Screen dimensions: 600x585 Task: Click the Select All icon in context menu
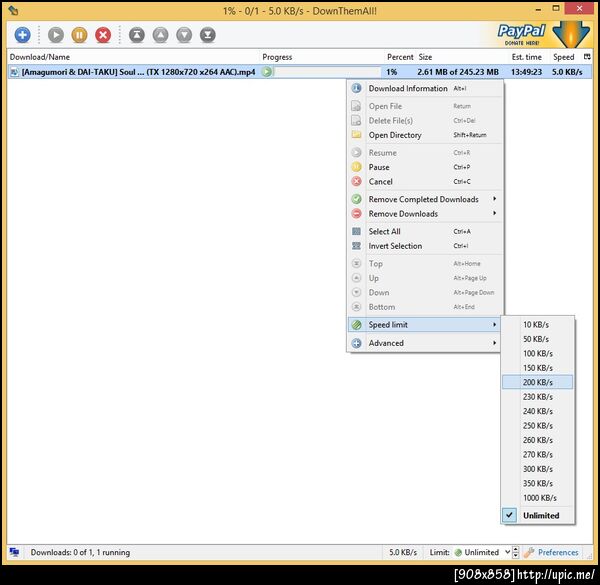(x=356, y=231)
